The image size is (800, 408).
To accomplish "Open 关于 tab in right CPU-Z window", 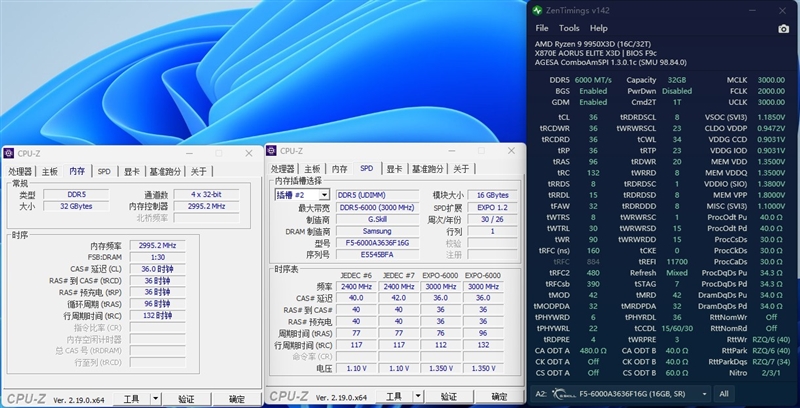I will coord(461,169).
